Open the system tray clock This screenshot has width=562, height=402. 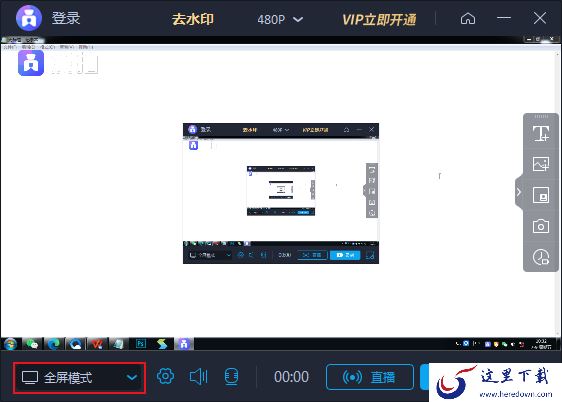(541, 344)
